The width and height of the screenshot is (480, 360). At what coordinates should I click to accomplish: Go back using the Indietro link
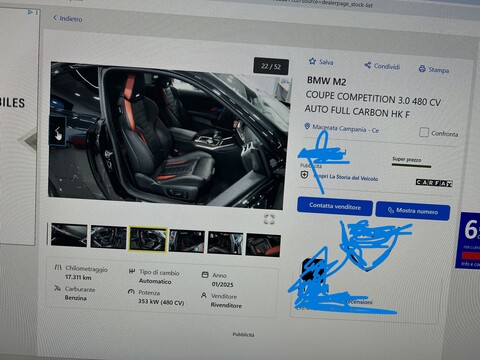68,19
